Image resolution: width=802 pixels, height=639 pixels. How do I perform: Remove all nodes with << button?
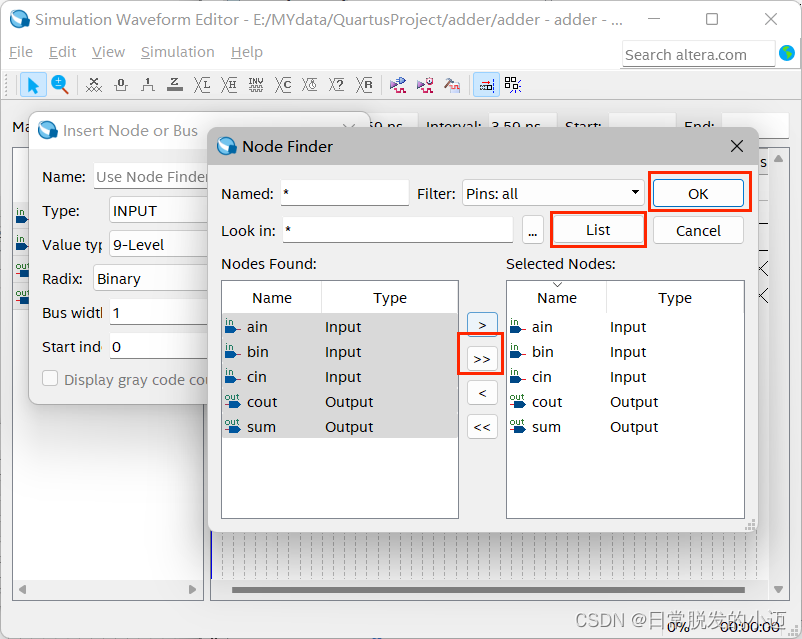coord(482,427)
